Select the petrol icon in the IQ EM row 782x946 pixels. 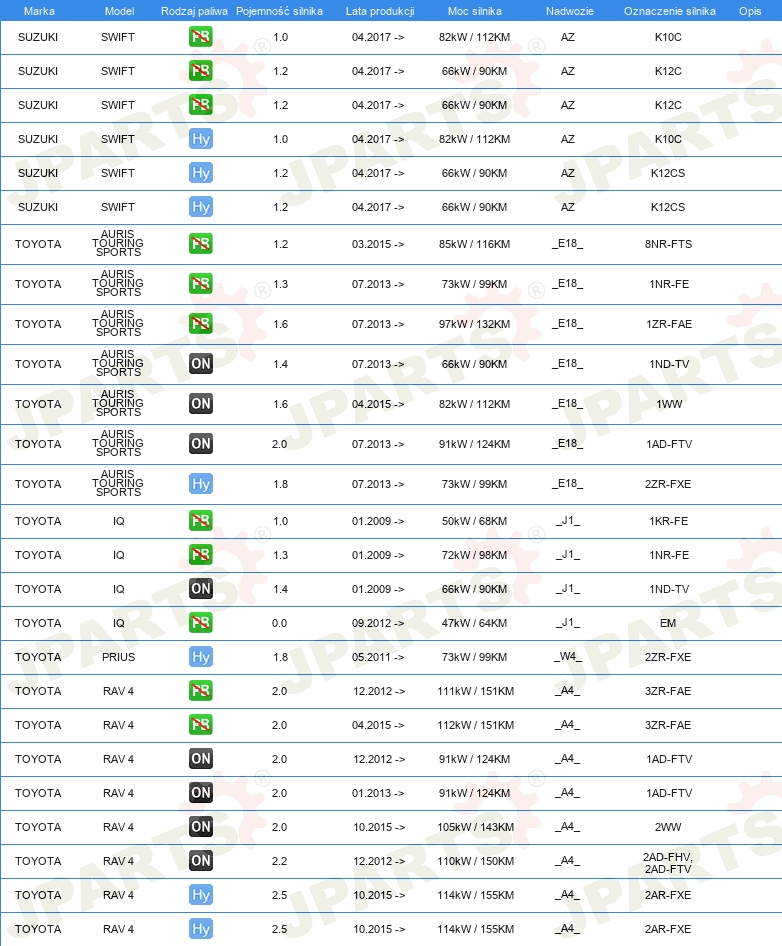coord(200,623)
